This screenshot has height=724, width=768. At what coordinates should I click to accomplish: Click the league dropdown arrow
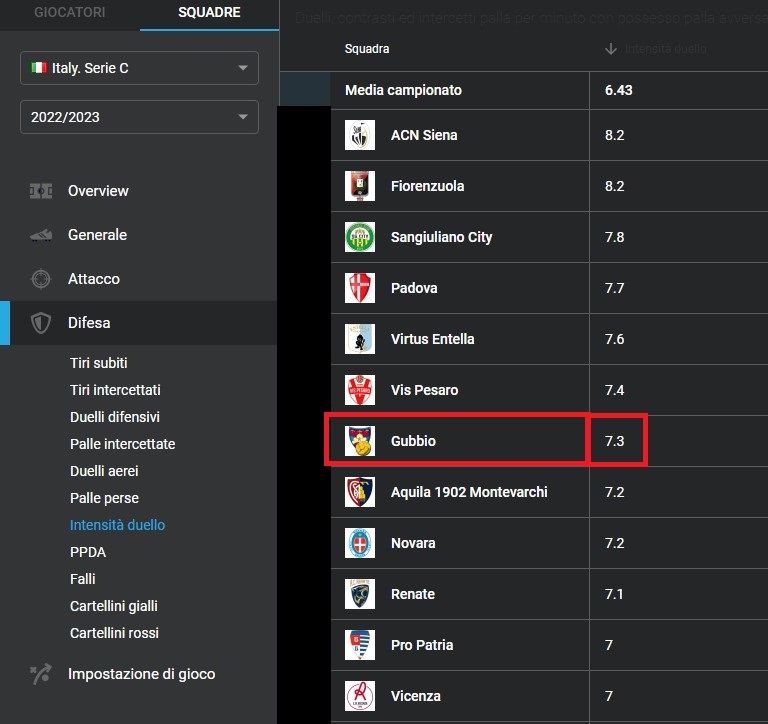coord(243,68)
